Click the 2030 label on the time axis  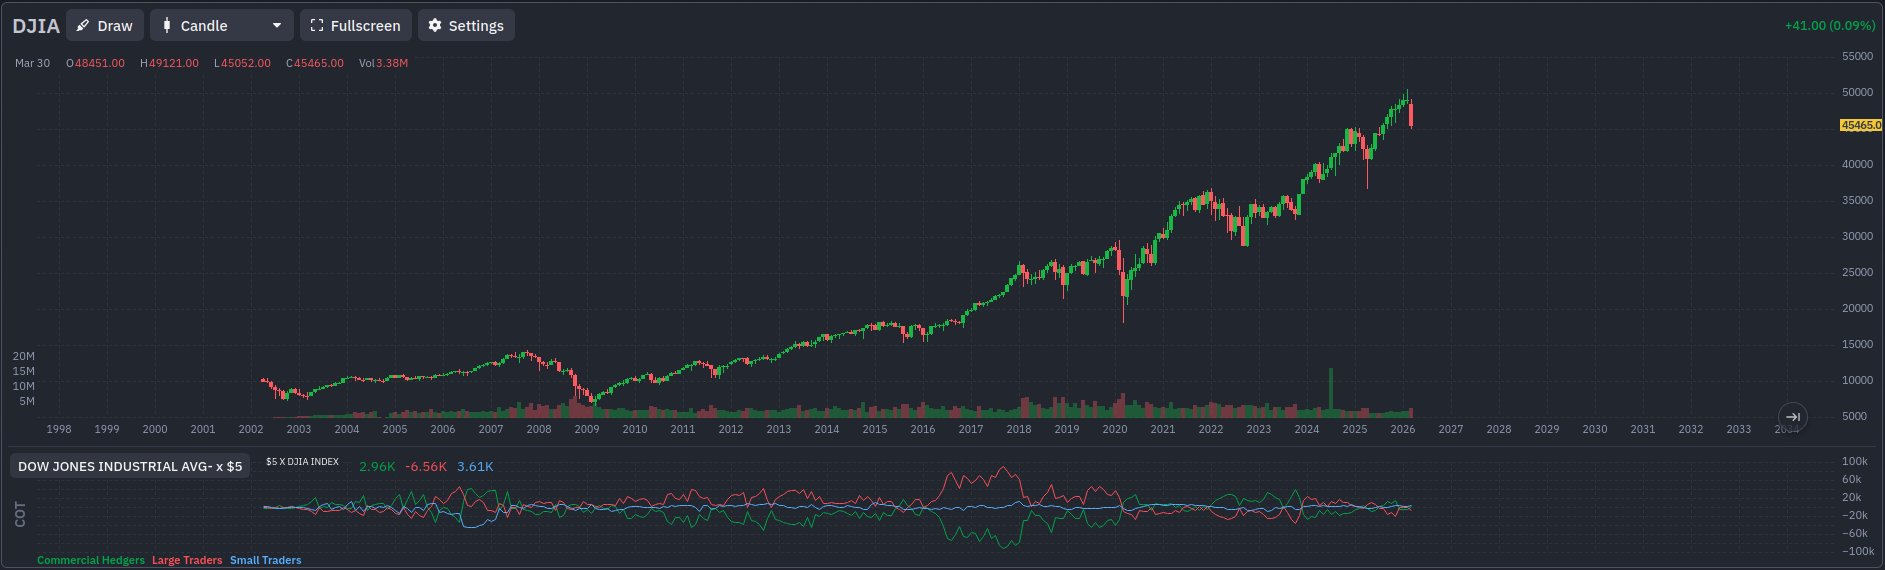[x=1595, y=429]
